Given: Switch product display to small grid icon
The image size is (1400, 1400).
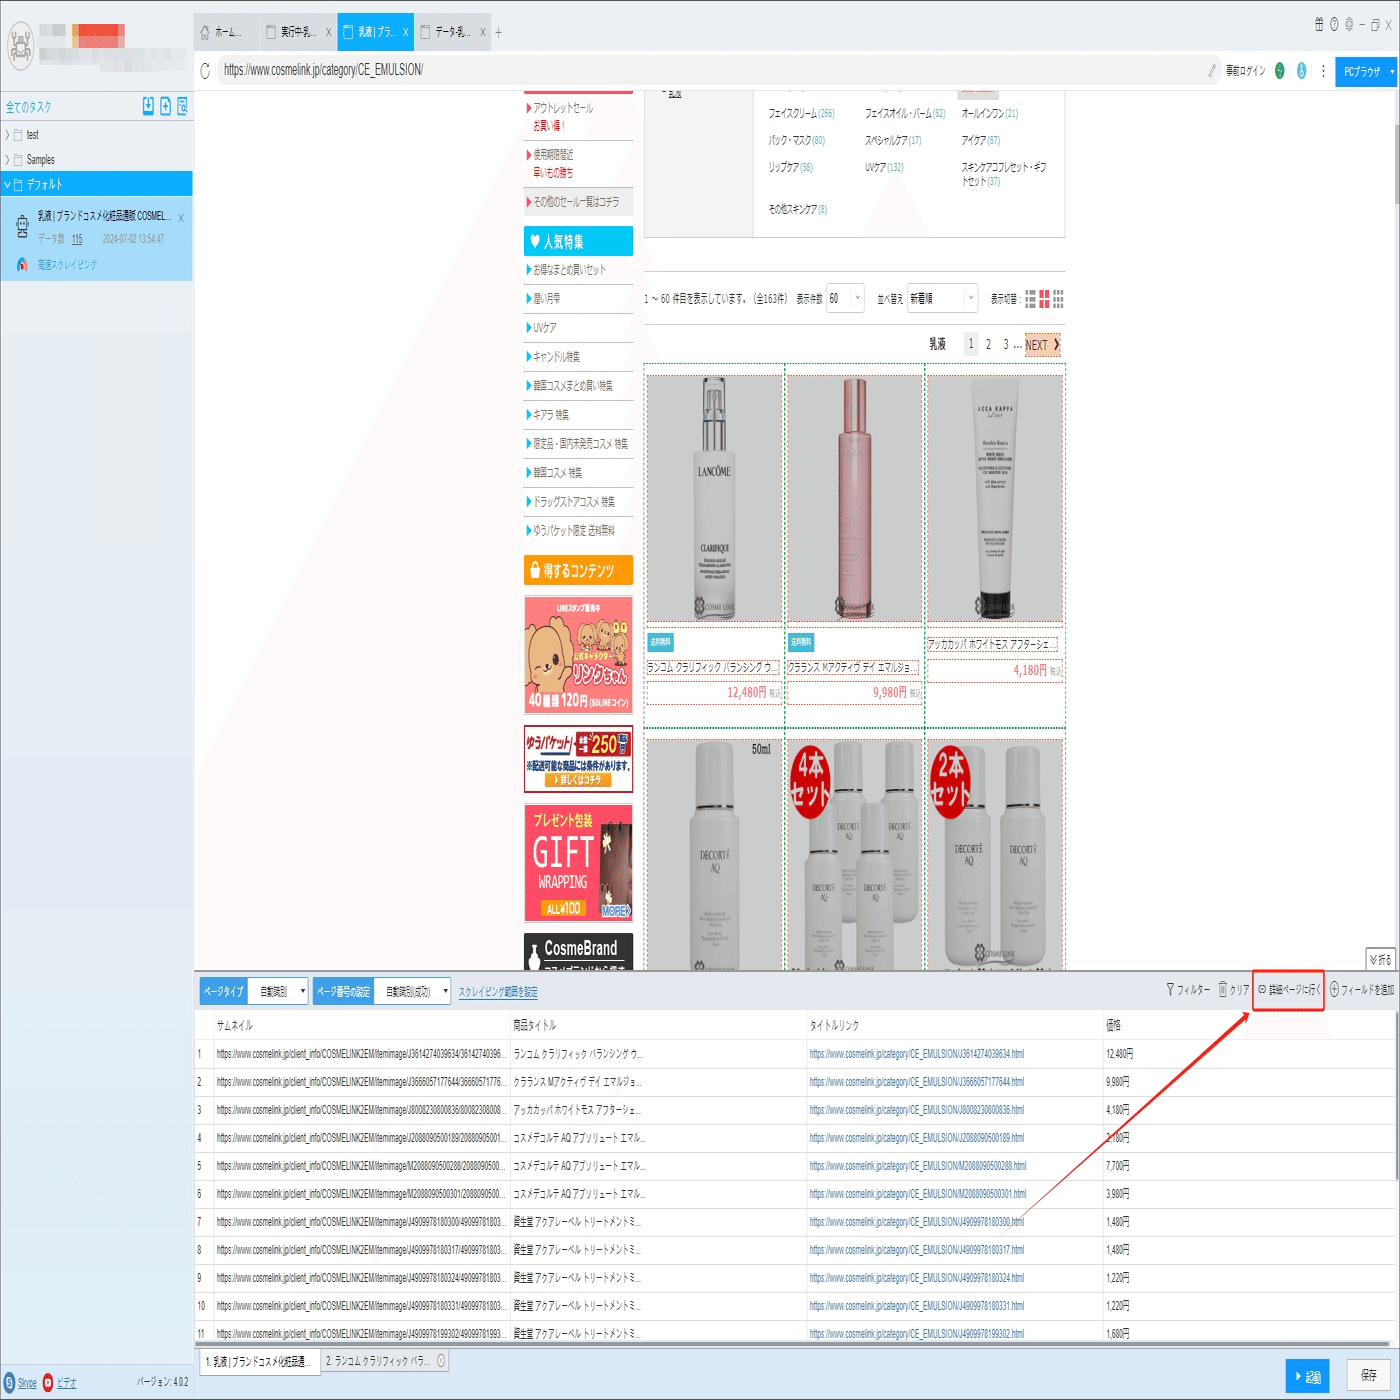Looking at the screenshot, I should [x=1058, y=299].
